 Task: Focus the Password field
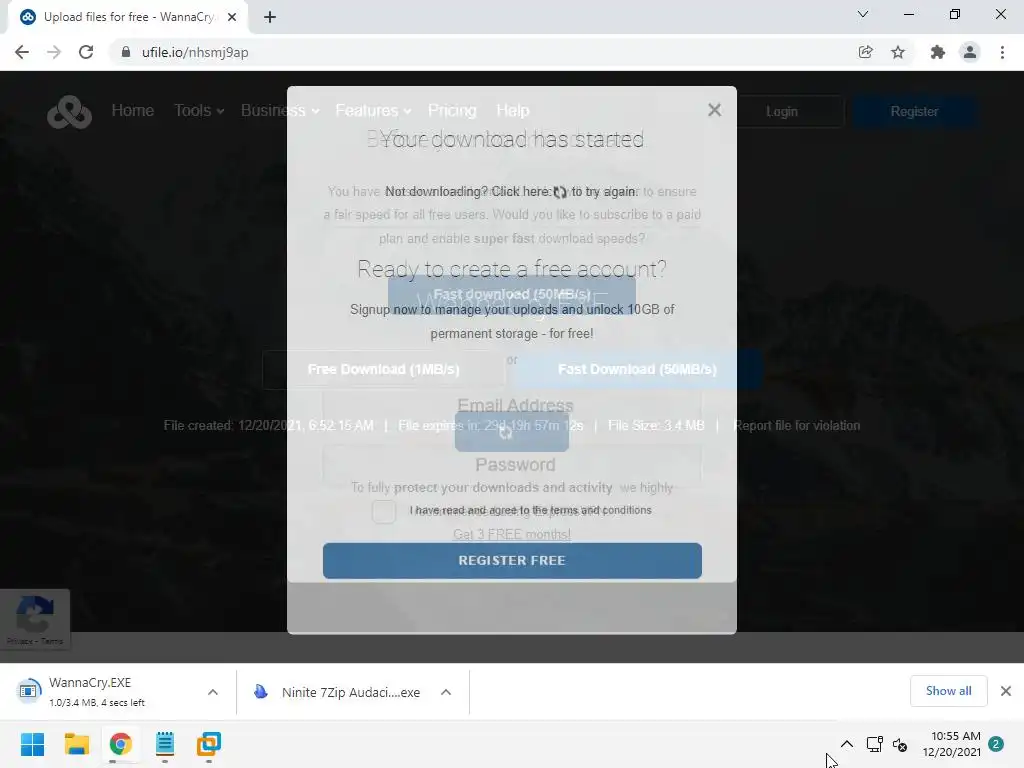512,465
